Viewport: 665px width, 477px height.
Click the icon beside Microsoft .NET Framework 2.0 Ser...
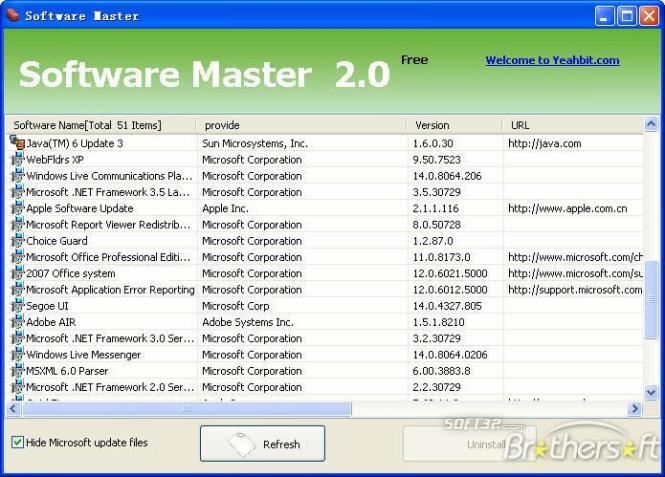coord(17,387)
